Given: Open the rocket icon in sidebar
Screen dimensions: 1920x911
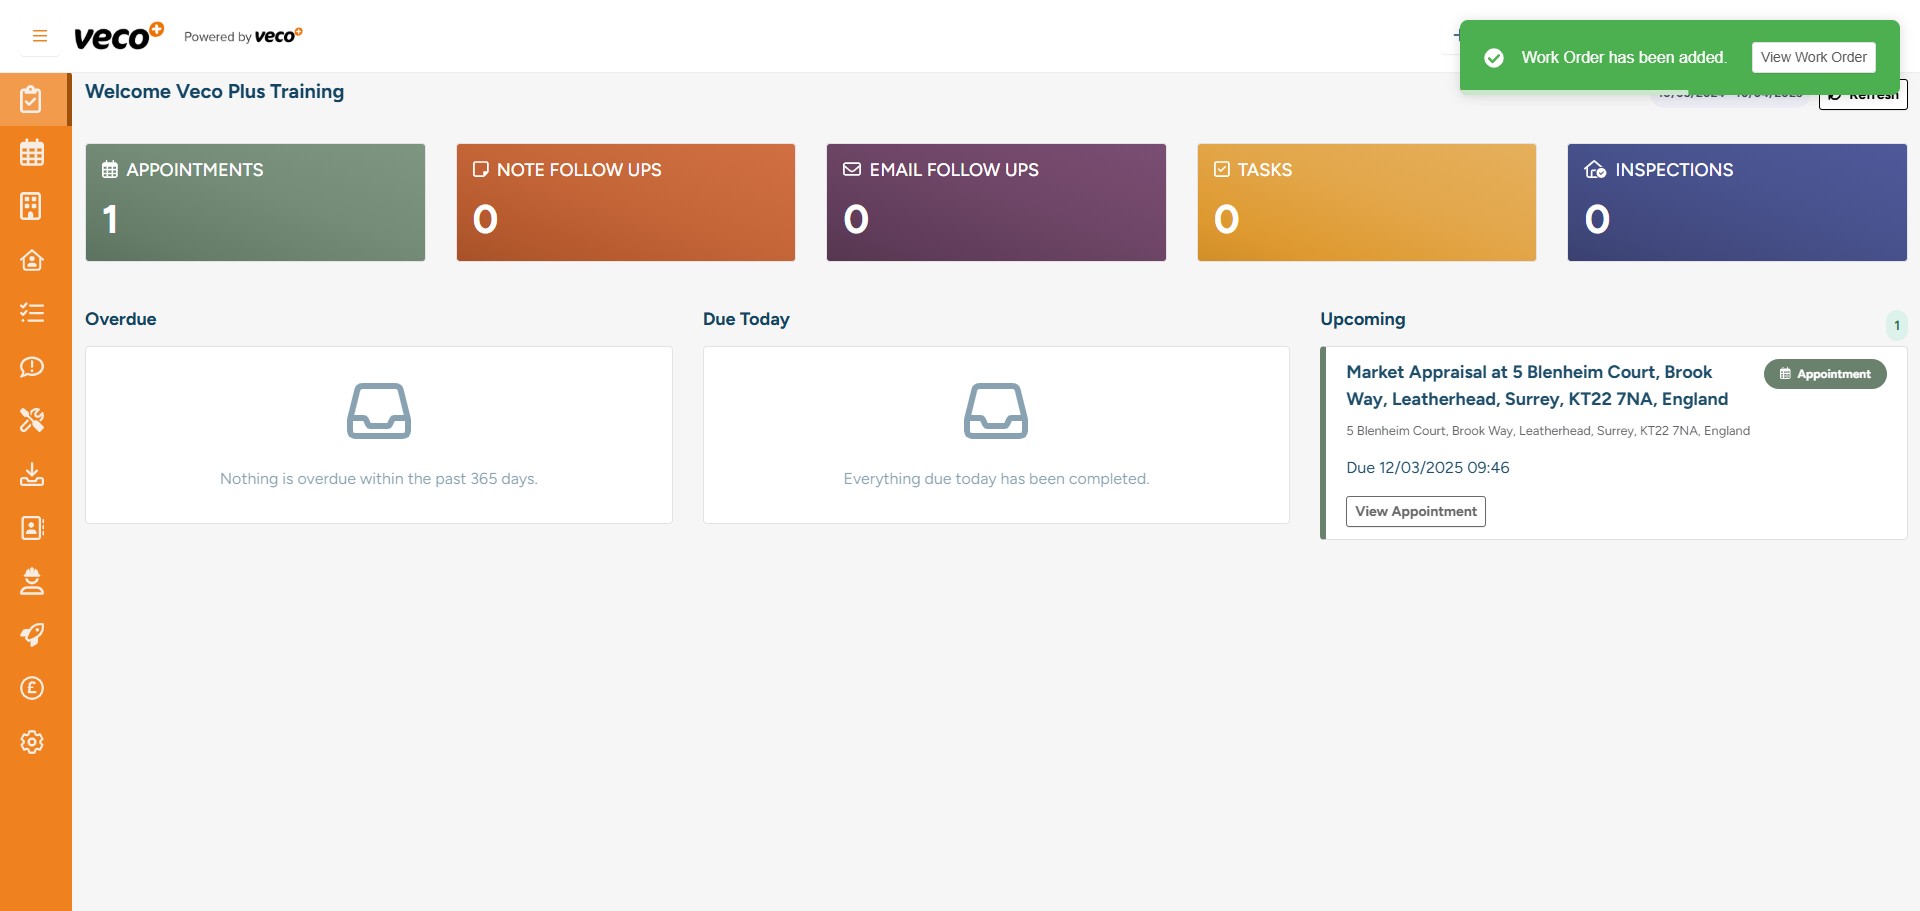Looking at the screenshot, I should pyautogui.click(x=32, y=635).
